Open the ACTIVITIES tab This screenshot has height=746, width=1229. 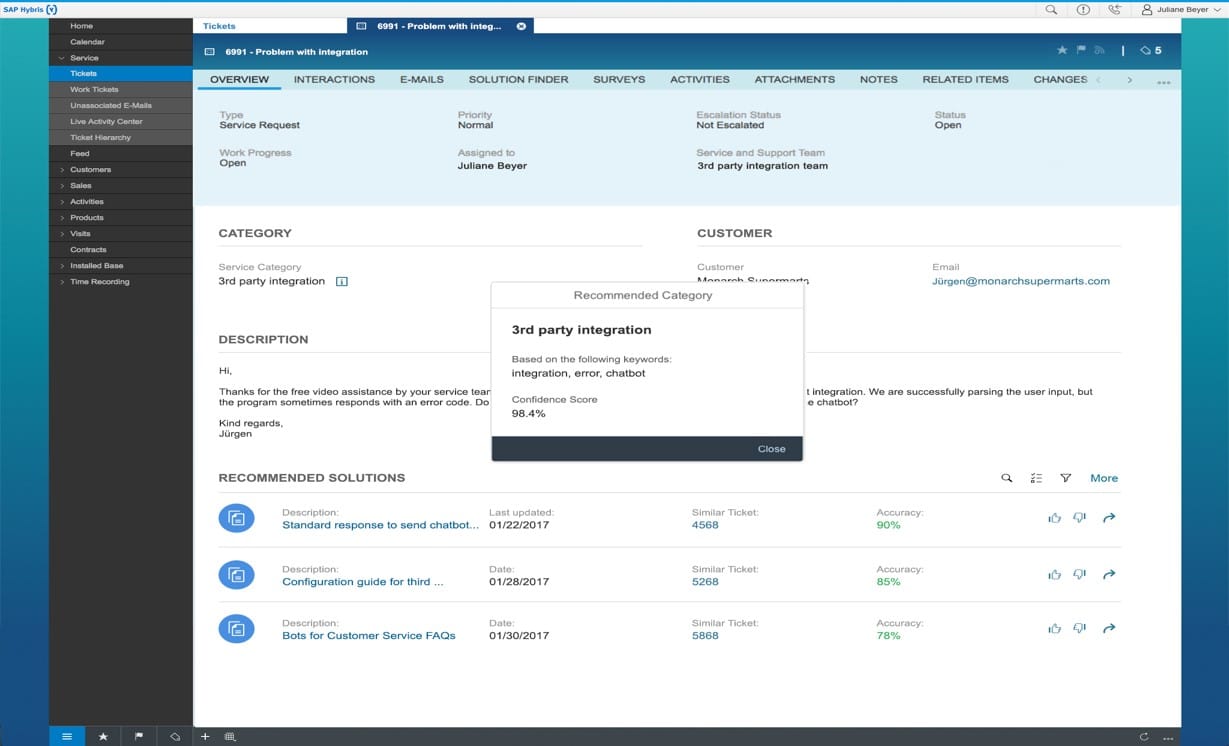[x=700, y=79]
